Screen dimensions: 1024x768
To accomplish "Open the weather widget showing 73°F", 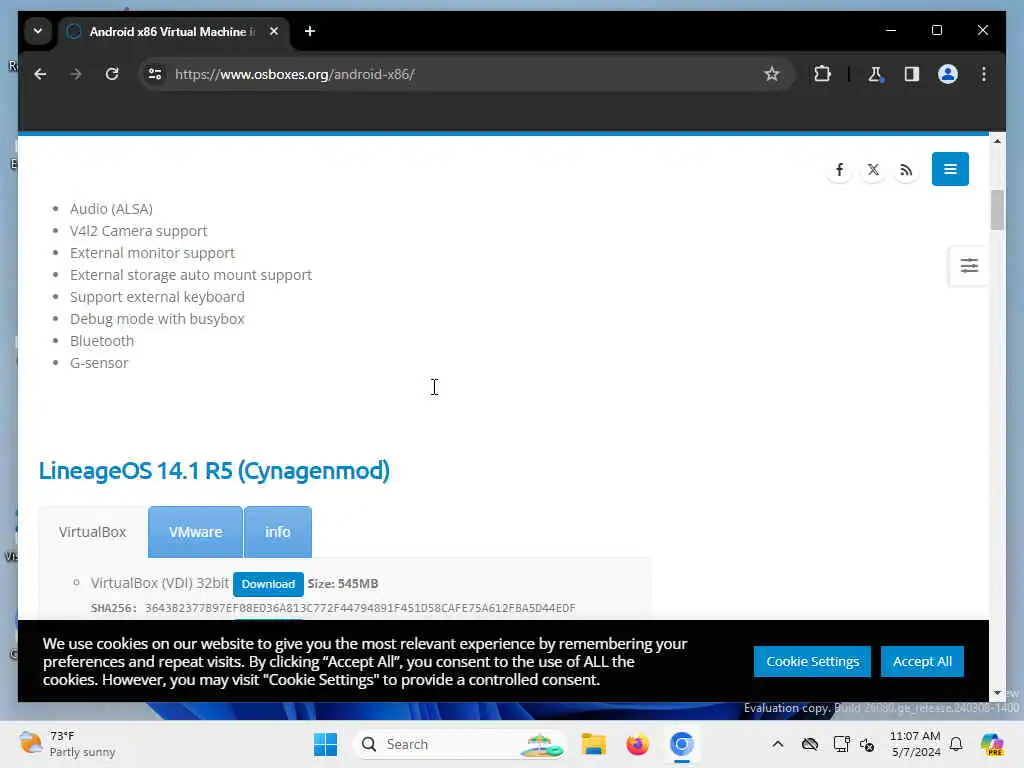I will click(x=67, y=744).
